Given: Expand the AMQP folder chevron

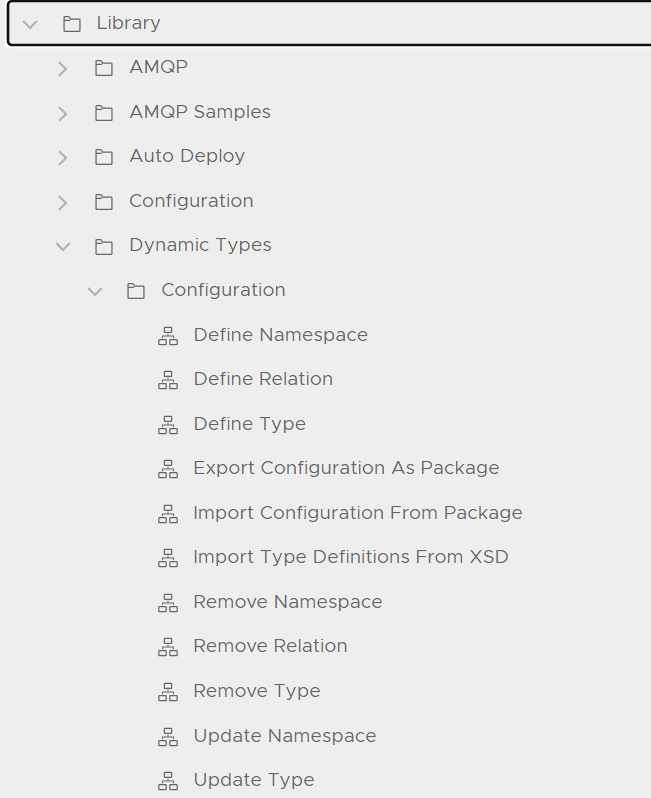Looking at the screenshot, I should pyautogui.click(x=63, y=69).
